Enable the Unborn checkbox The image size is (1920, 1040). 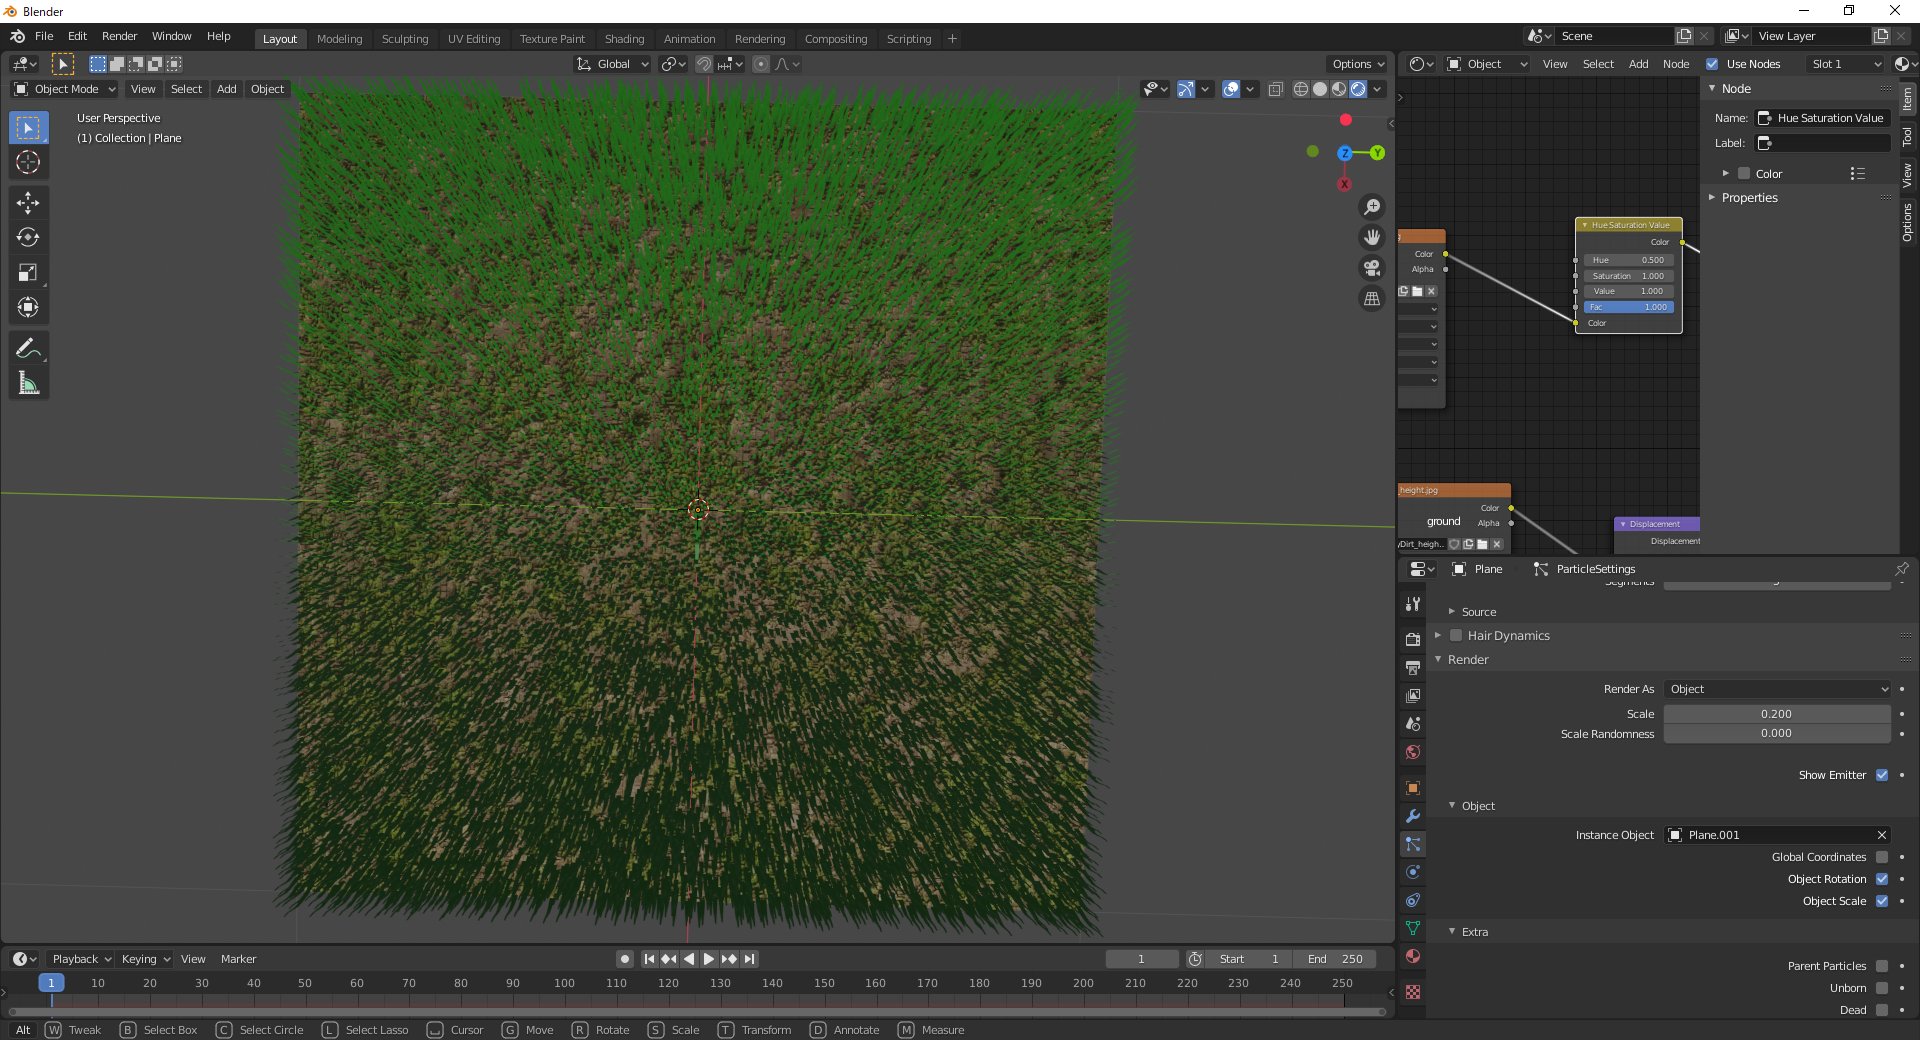tap(1882, 988)
